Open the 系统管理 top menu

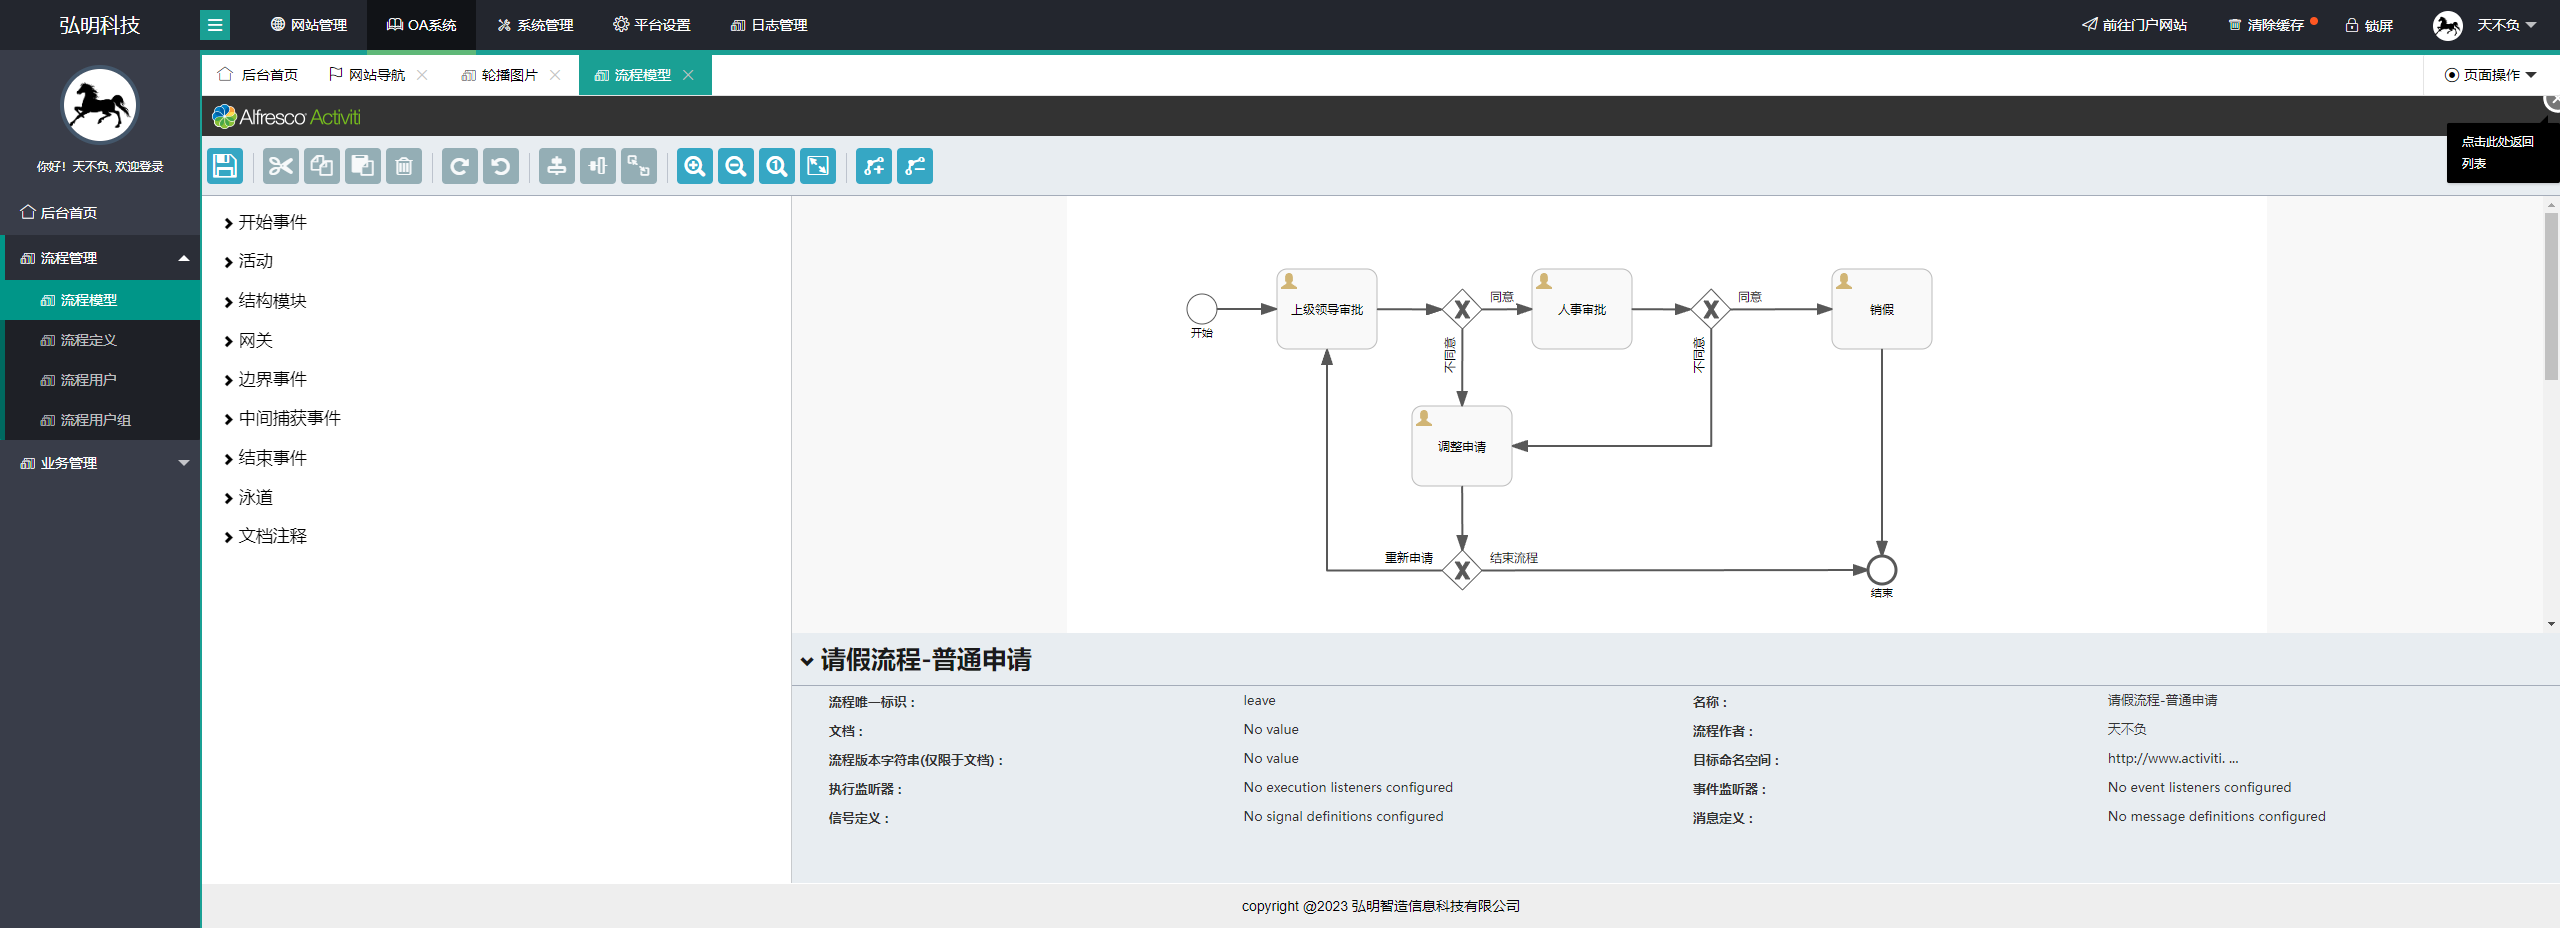coord(535,25)
